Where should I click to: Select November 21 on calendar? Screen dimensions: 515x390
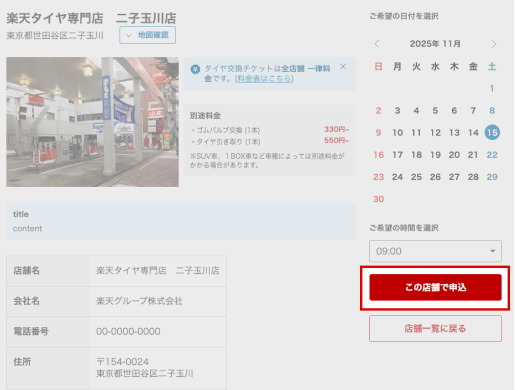coord(473,155)
